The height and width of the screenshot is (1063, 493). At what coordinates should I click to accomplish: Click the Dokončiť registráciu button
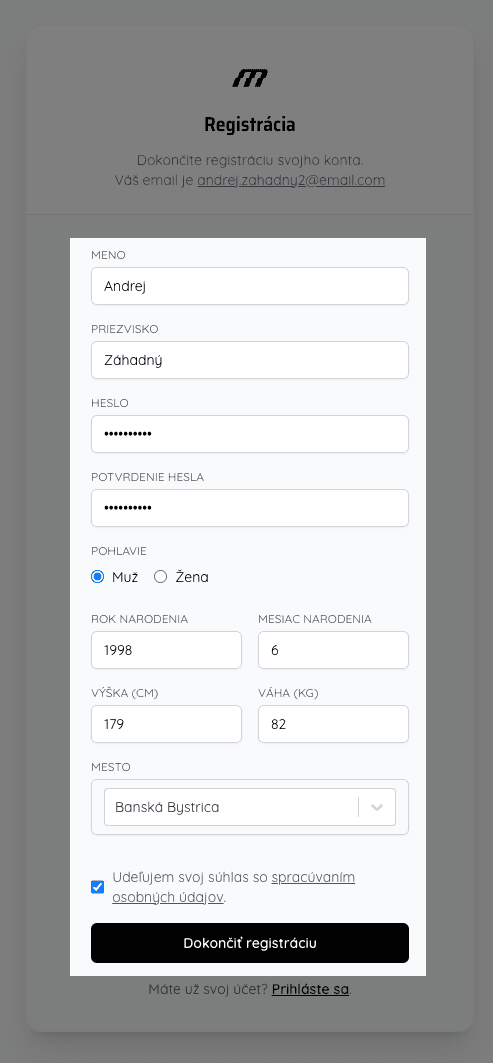pyautogui.click(x=250, y=943)
